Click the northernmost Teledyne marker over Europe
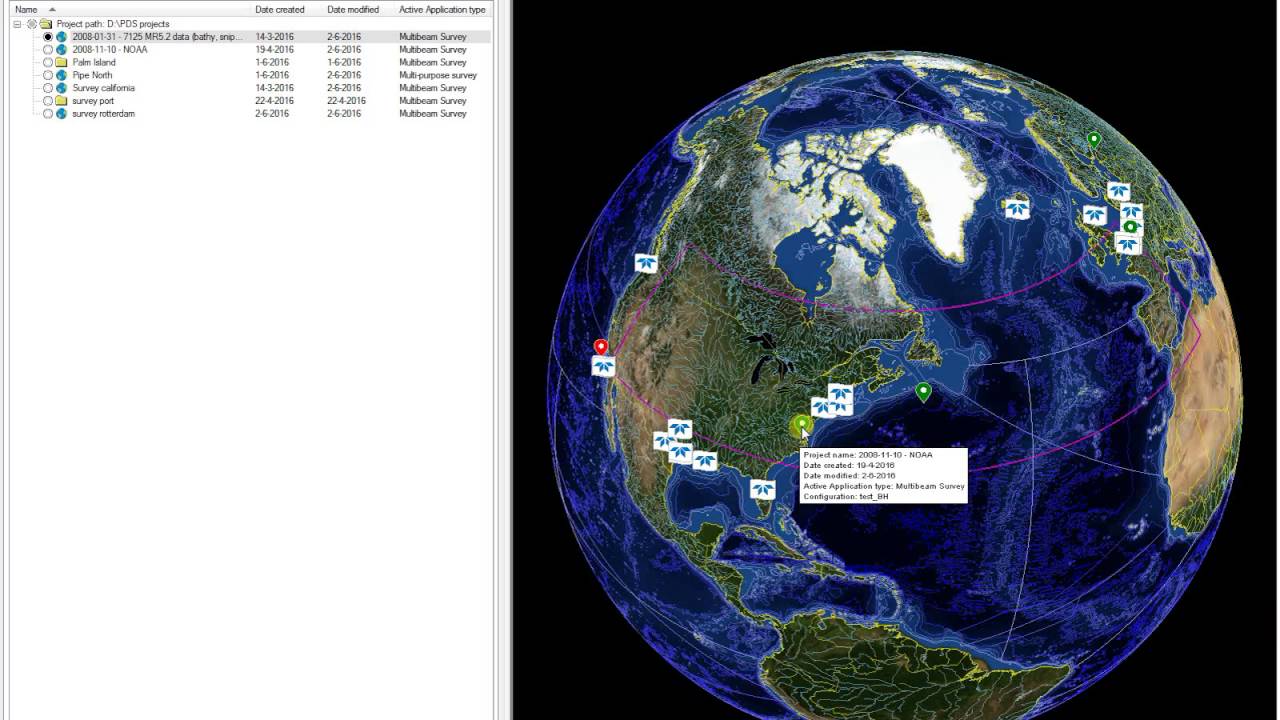The width and height of the screenshot is (1280, 720). tap(1118, 191)
